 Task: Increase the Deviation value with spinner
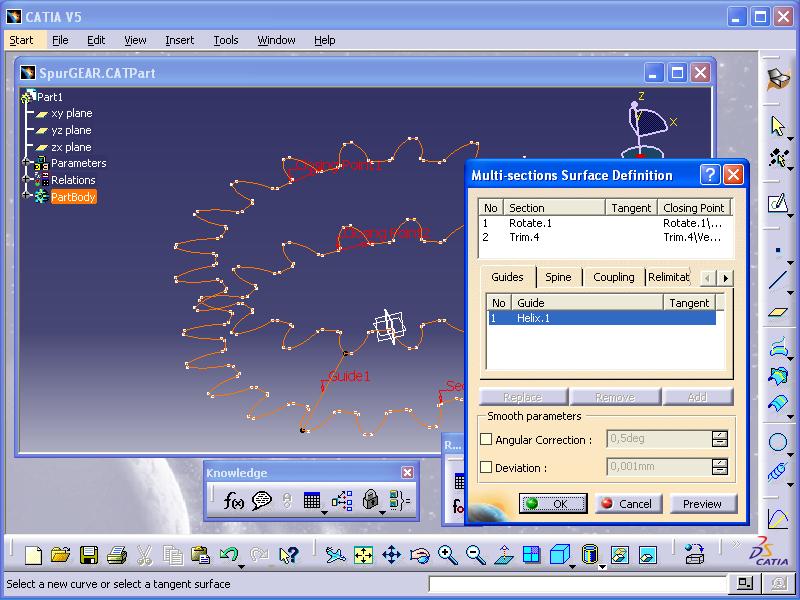(x=720, y=463)
